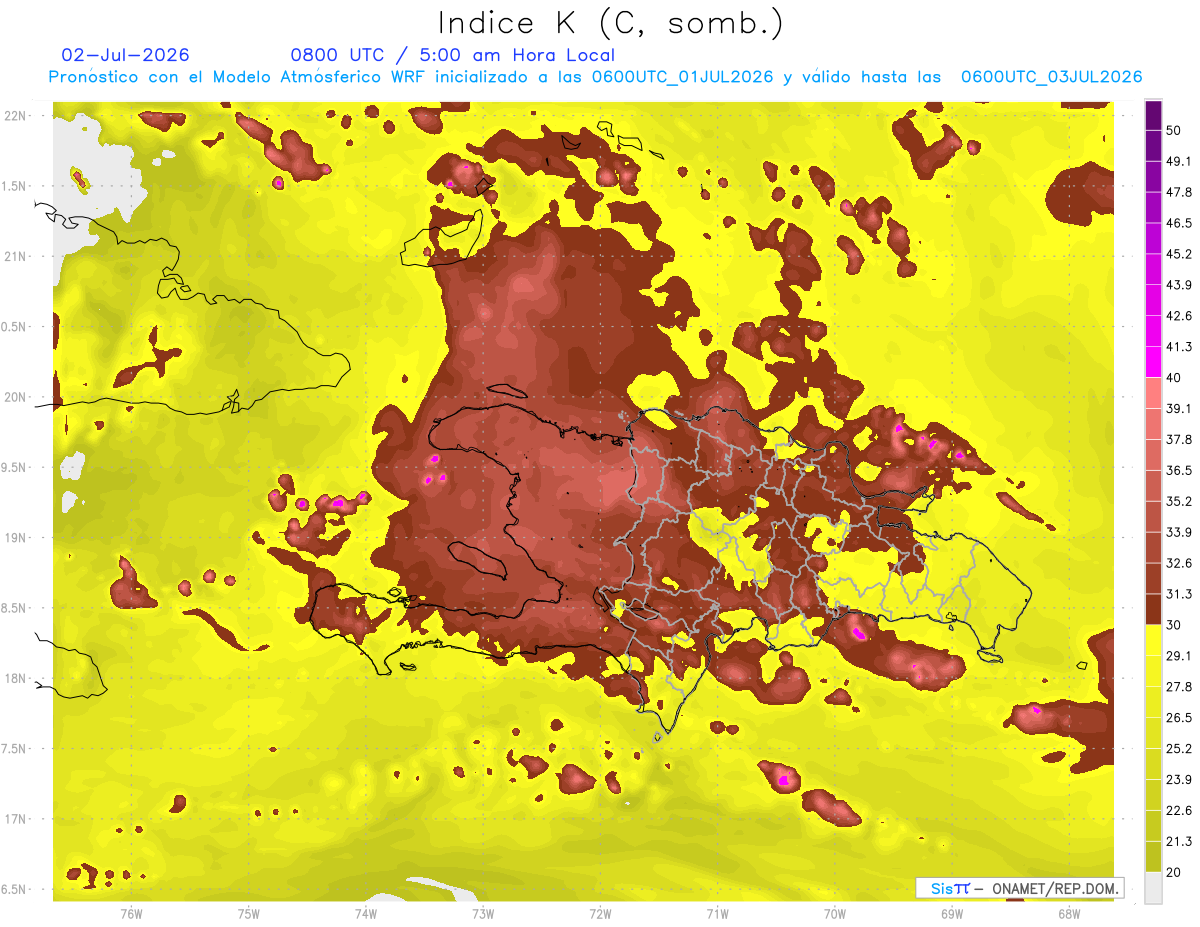The height and width of the screenshot is (927, 1200).
Task: Click the color bar value "21.3"
Action: (x=1178, y=841)
